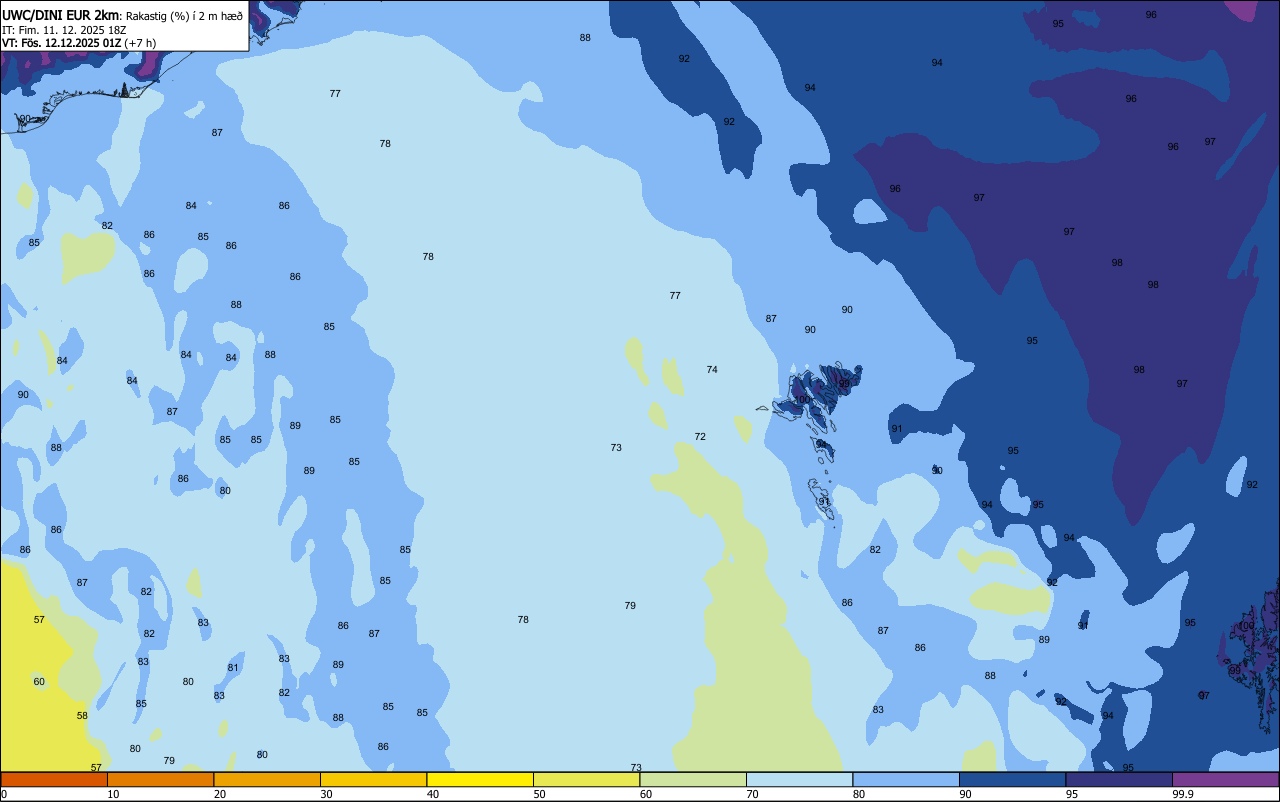Select the 20–30 amber legend swatch

click(x=267, y=779)
